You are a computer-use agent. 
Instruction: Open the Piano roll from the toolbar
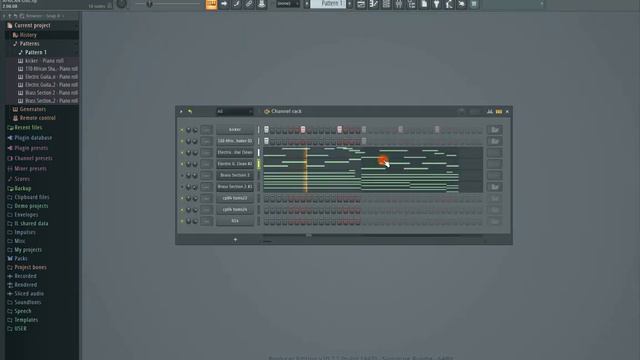373,4
